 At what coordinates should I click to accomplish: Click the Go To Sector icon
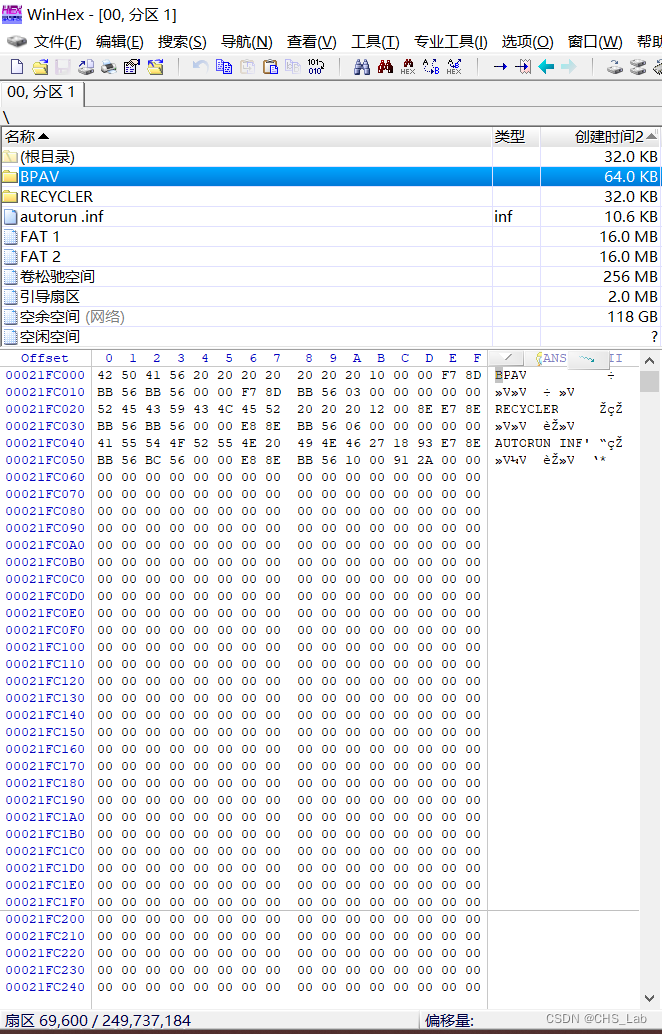[524, 67]
